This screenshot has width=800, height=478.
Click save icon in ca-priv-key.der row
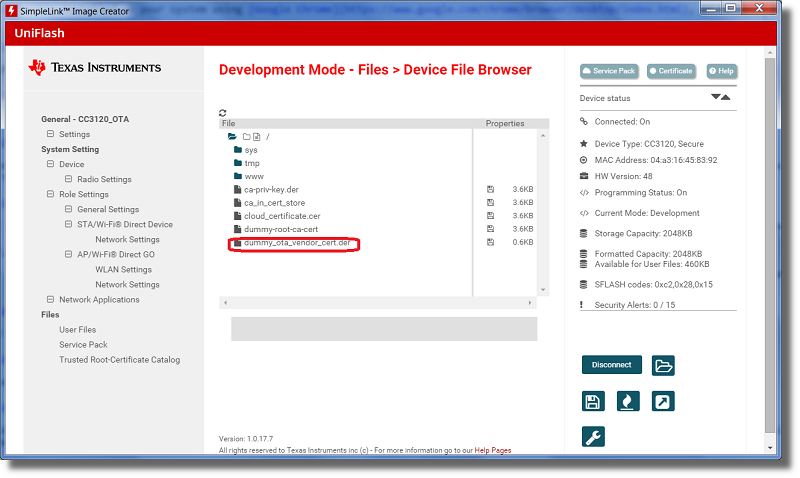click(491, 189)
